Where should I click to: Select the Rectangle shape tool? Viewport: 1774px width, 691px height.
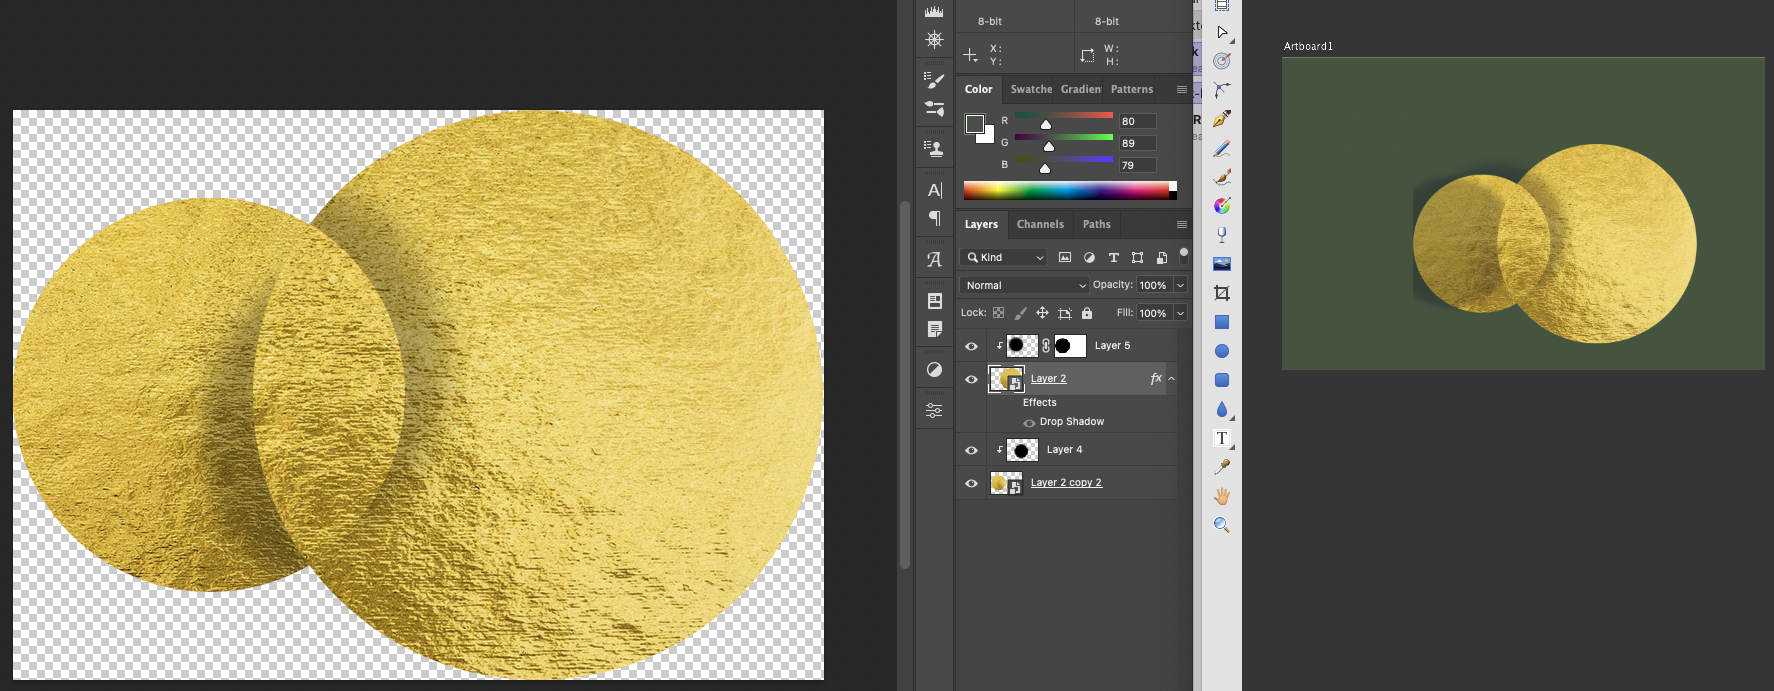click(x=1222, y=322)
